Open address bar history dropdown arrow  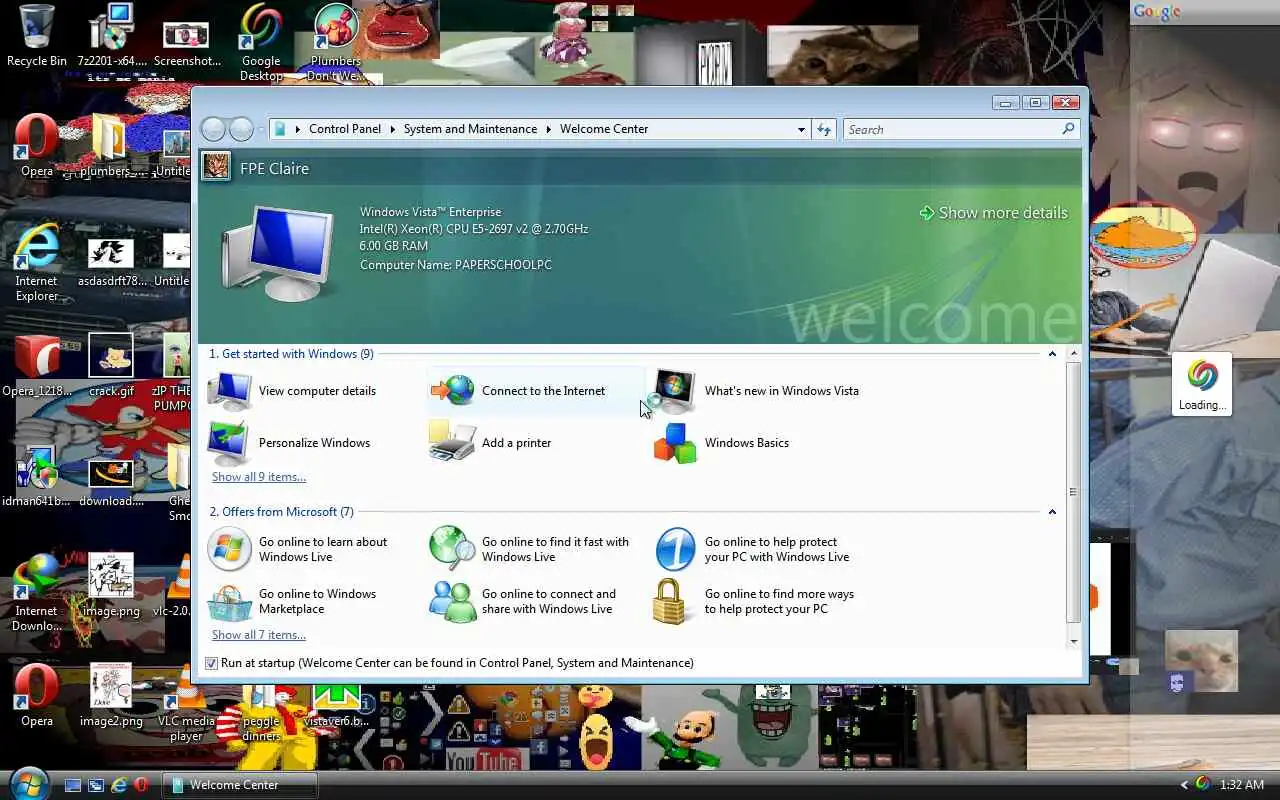[x=801, y=129]
